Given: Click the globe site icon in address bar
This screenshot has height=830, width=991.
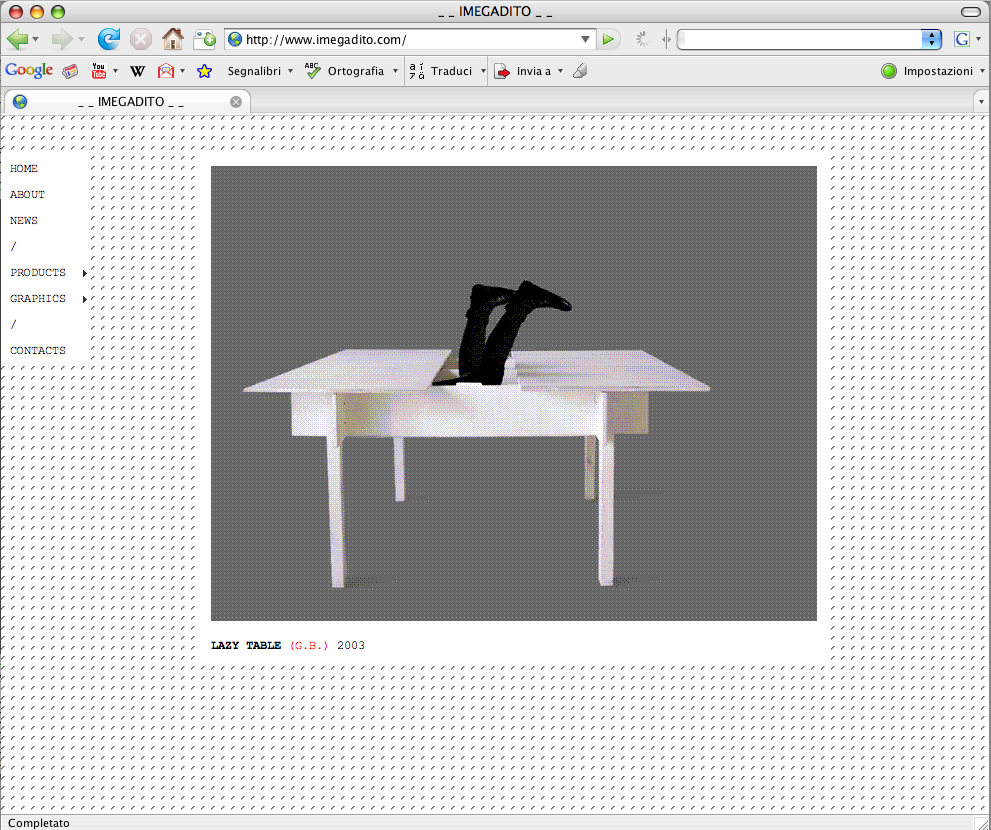Looking at the screenshot, I should [235, 39].
